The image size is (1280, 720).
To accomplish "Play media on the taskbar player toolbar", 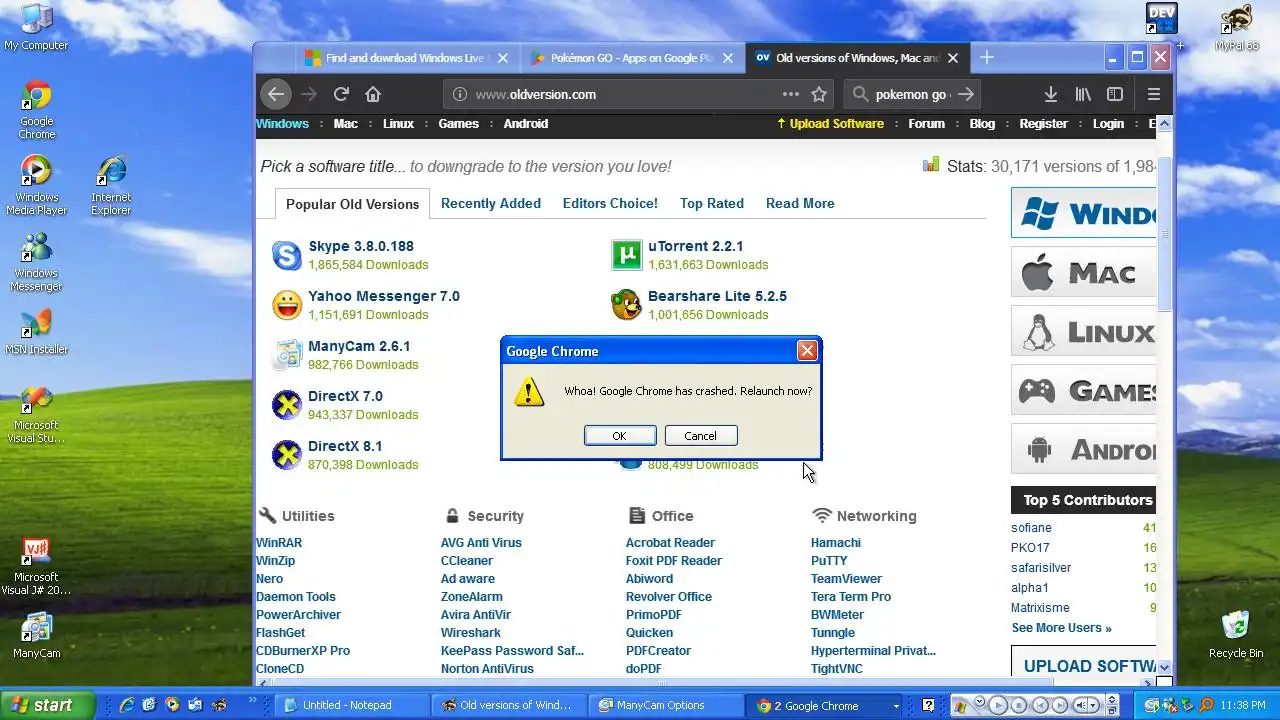I will (998, 705).
